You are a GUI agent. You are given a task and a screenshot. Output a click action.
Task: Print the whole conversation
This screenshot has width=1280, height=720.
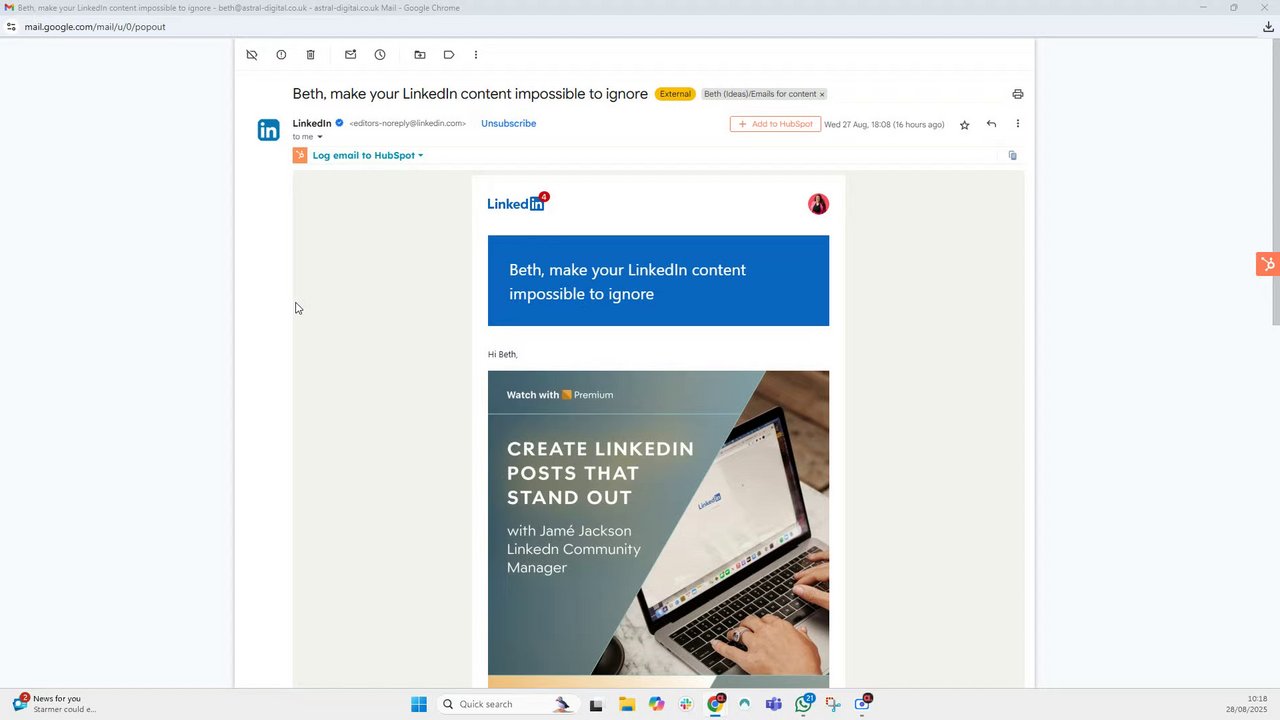pyautogui.click(x=1018, y=94)
